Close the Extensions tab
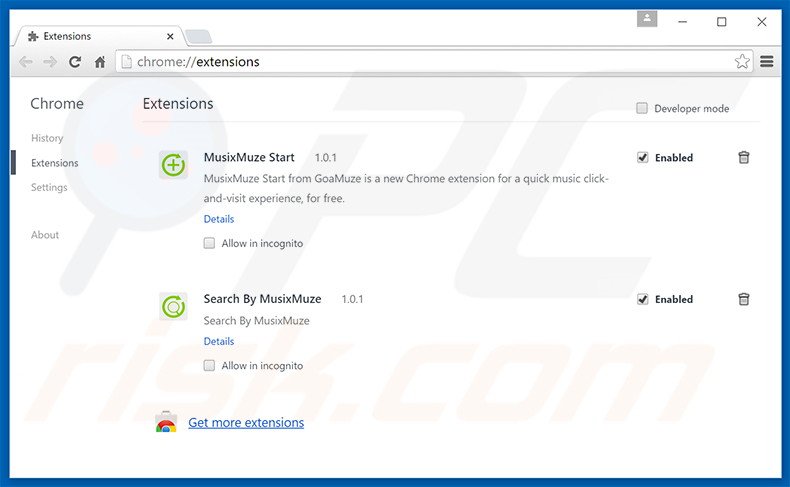Screen dimensions: 790x487 tap(170, 36)
